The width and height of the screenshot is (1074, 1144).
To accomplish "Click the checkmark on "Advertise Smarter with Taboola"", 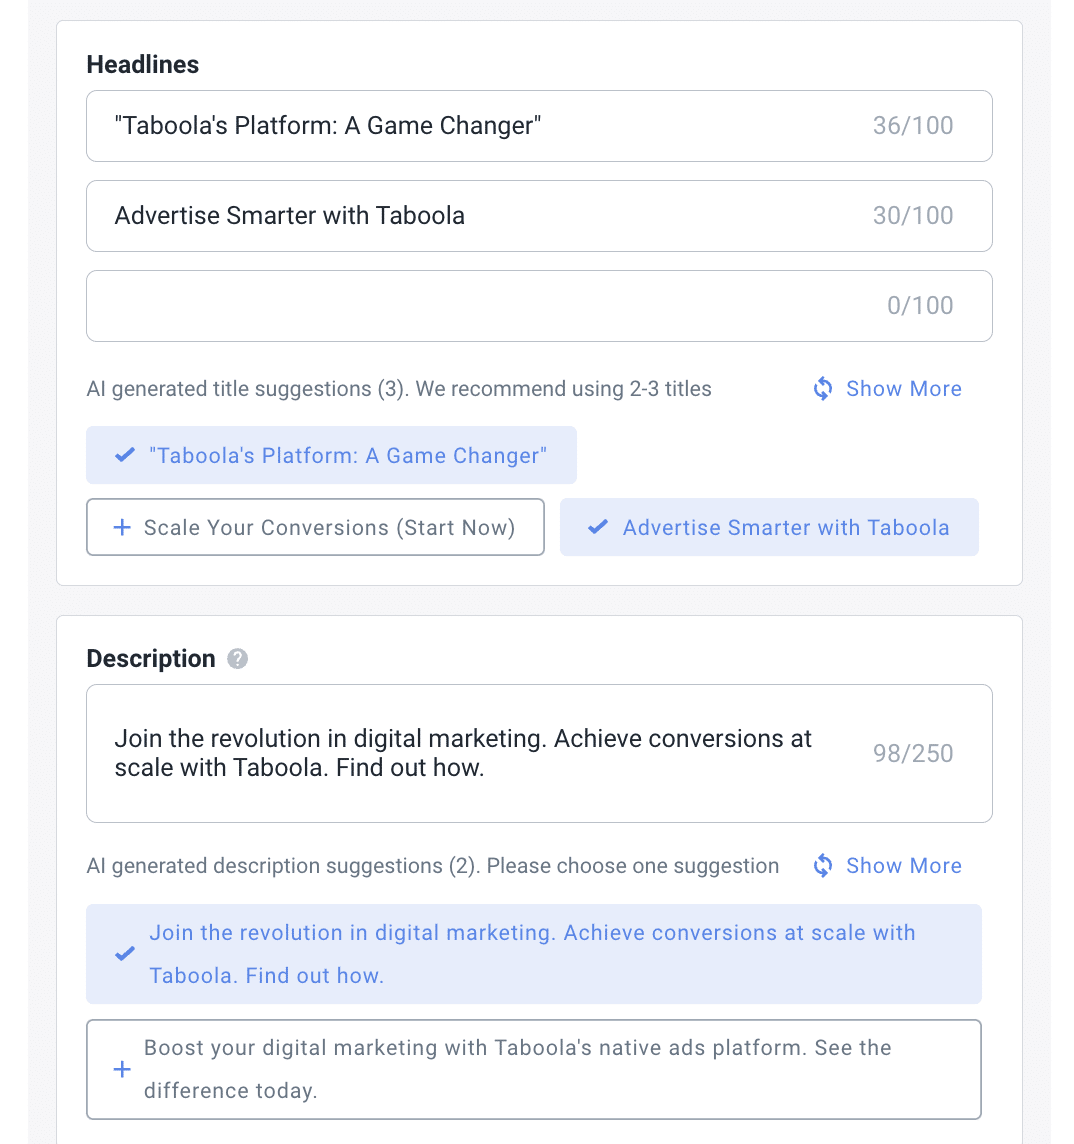I will [x=597, y=527].
